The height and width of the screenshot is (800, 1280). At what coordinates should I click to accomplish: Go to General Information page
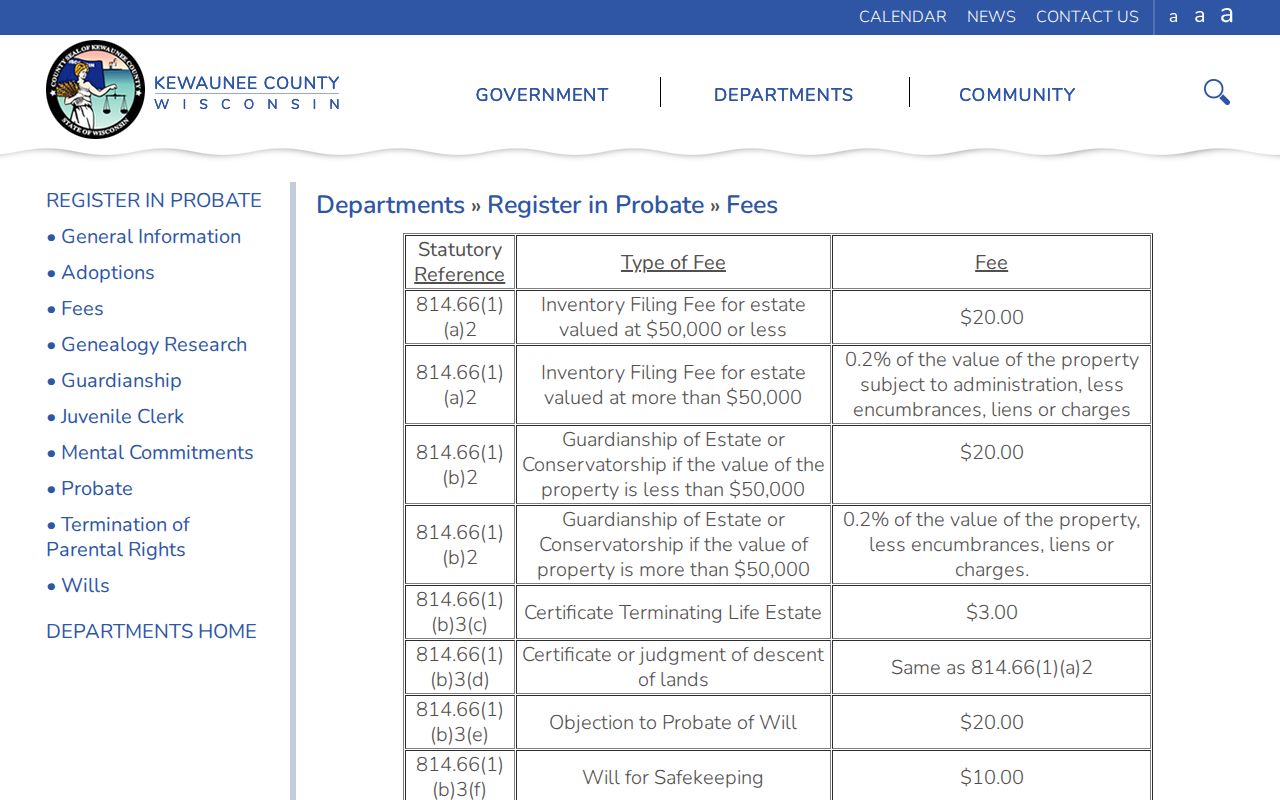point(151,236)
